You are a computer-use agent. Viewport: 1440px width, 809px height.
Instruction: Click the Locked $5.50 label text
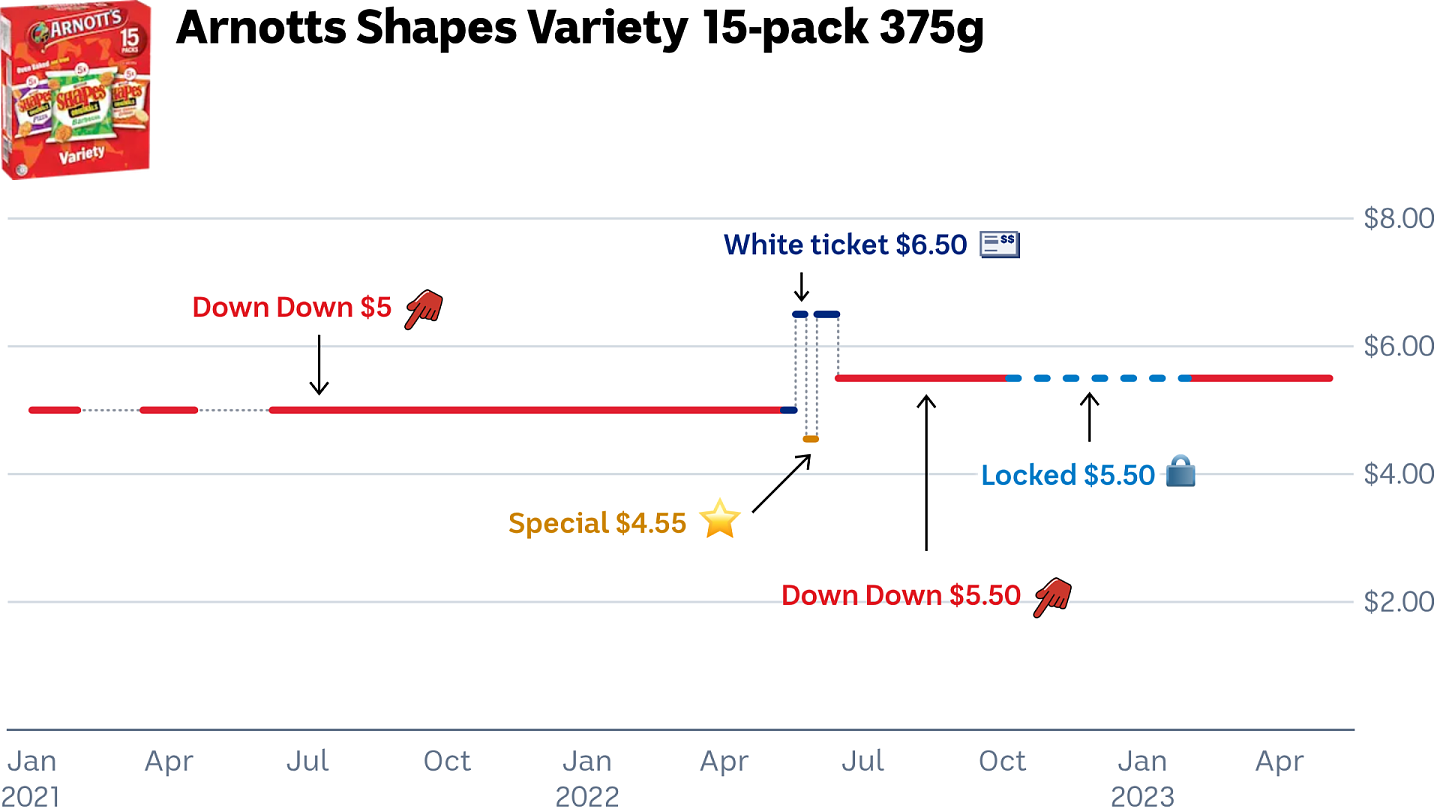[1068, 475]
